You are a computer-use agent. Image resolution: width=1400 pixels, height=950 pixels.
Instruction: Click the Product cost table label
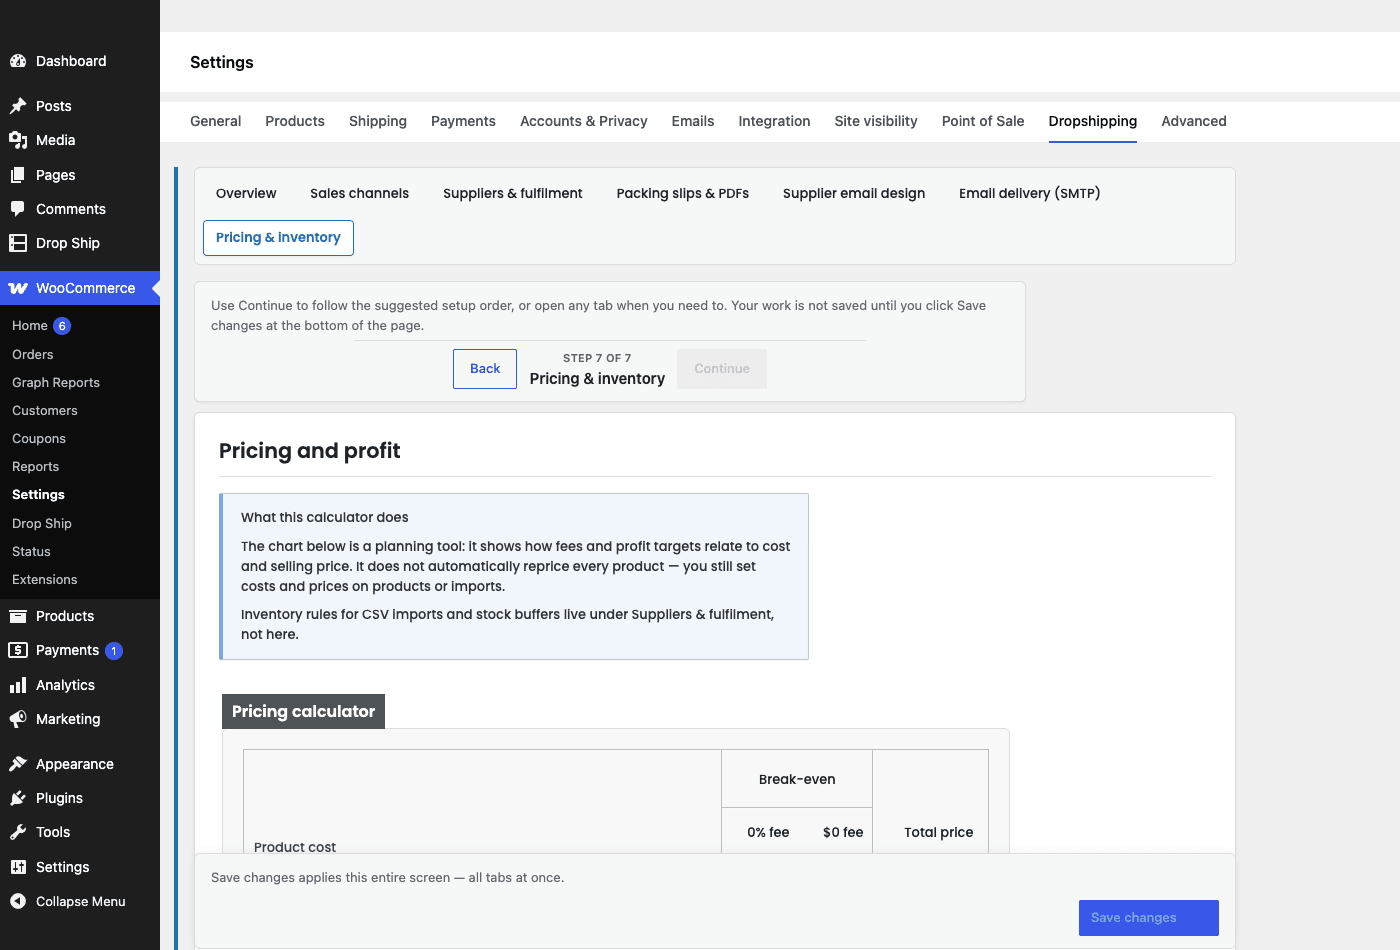point(295,847)
